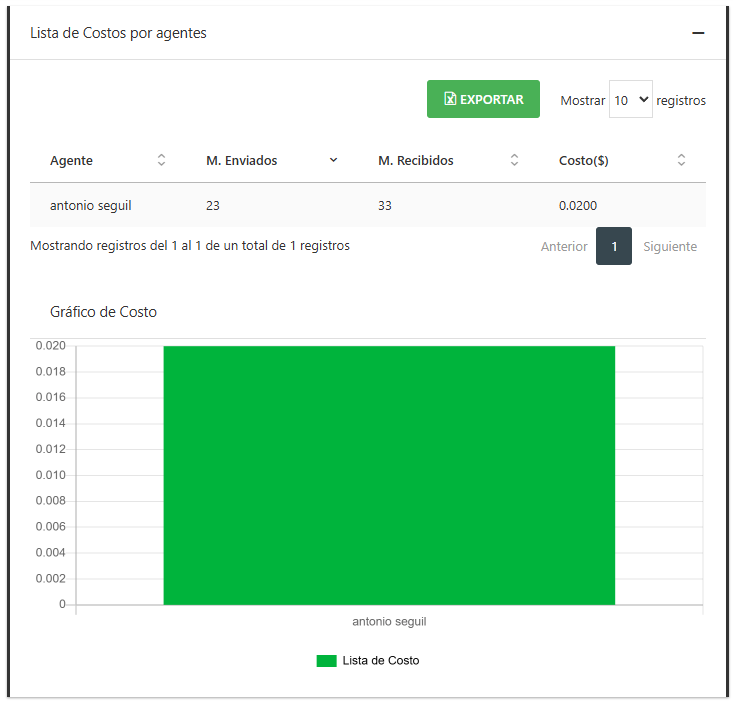Click the 0.010 y-axis label

click(50, 475)
